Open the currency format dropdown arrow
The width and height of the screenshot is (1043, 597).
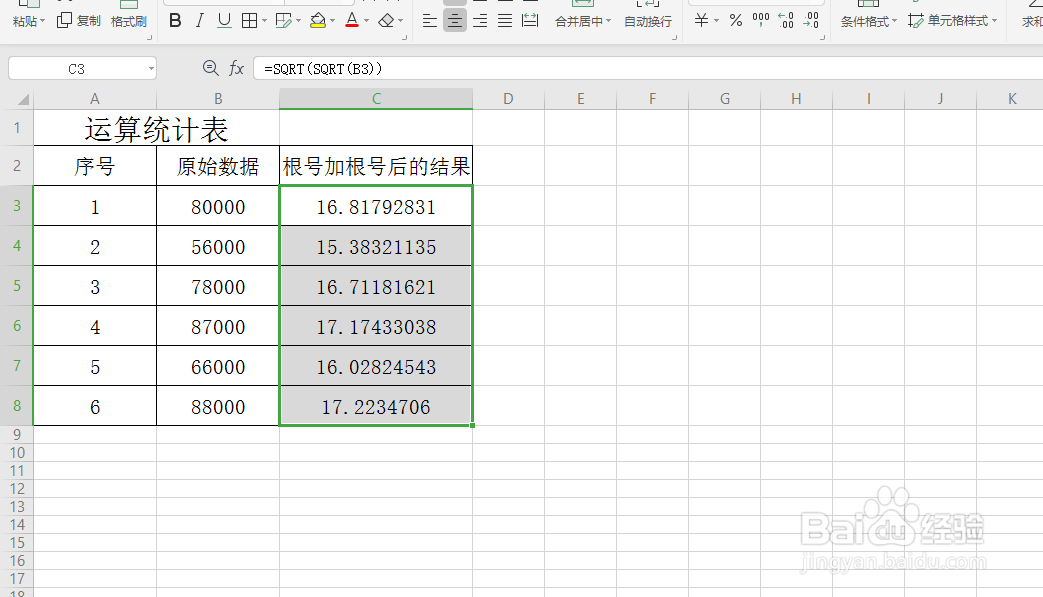coord(716,21)
